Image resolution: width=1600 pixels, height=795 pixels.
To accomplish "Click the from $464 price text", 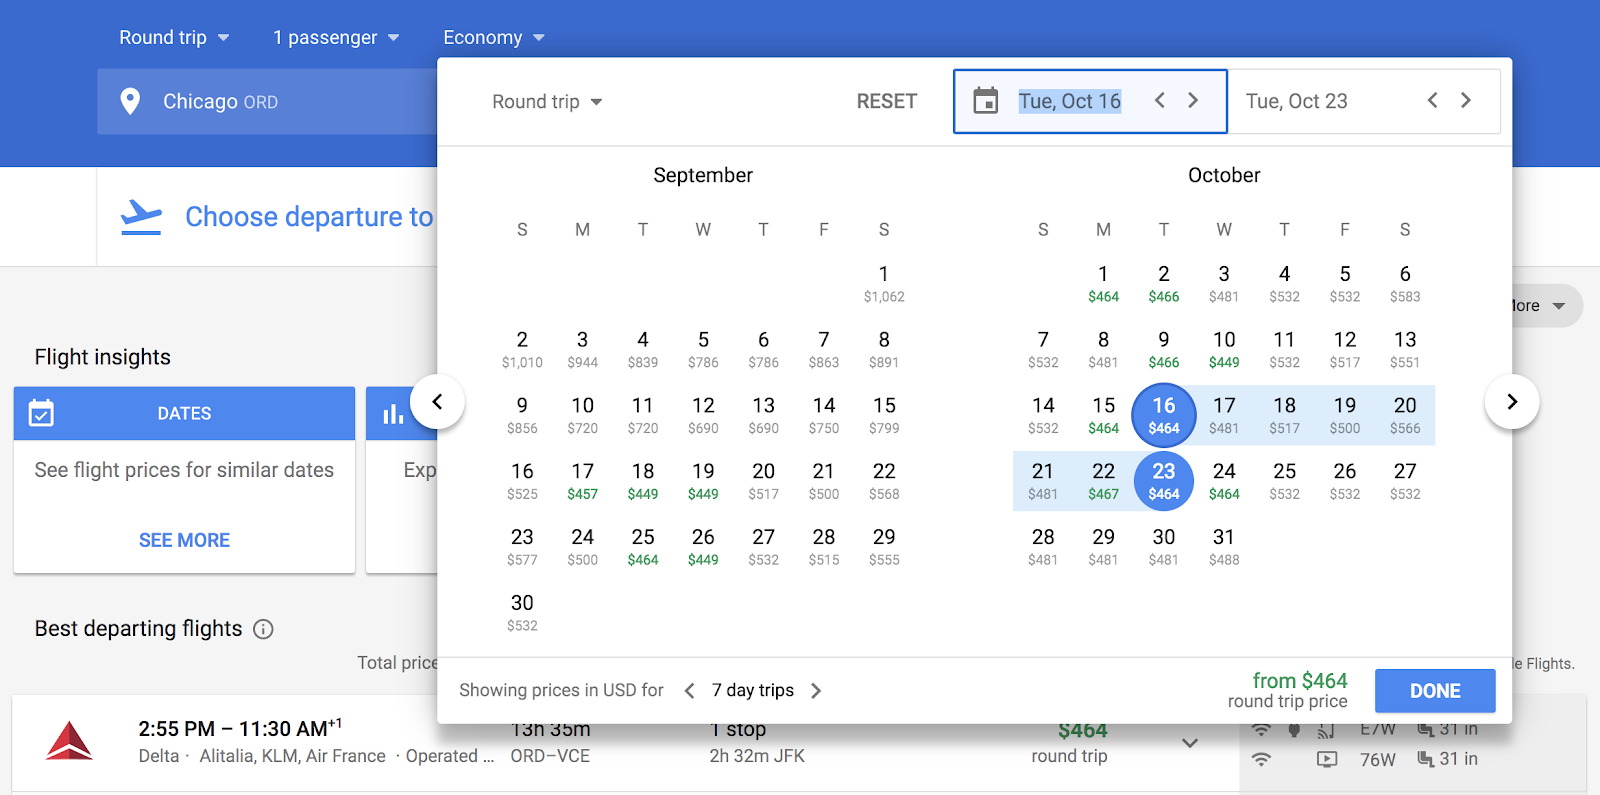I will [1300, 681].
